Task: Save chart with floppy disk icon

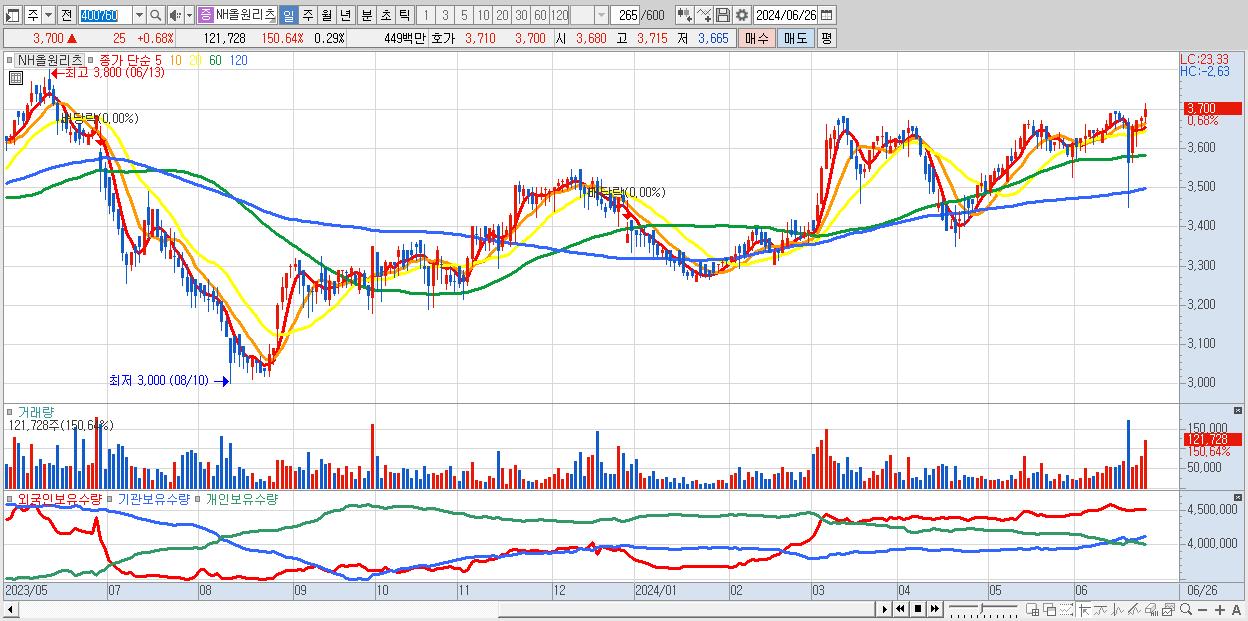Action: [x=723, y=15]
